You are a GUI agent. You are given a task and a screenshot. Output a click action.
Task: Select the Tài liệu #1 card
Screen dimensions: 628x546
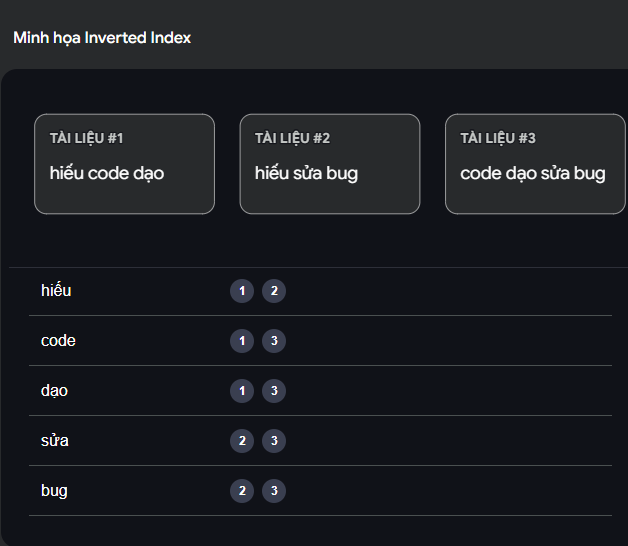pos(124,164)
